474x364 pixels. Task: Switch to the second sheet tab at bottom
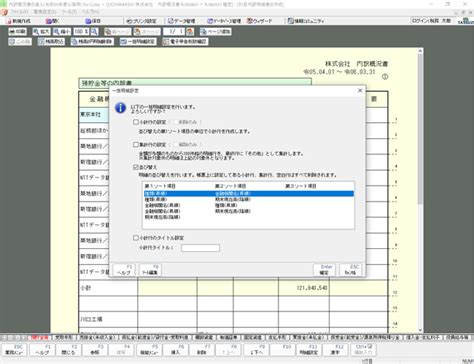63,337
